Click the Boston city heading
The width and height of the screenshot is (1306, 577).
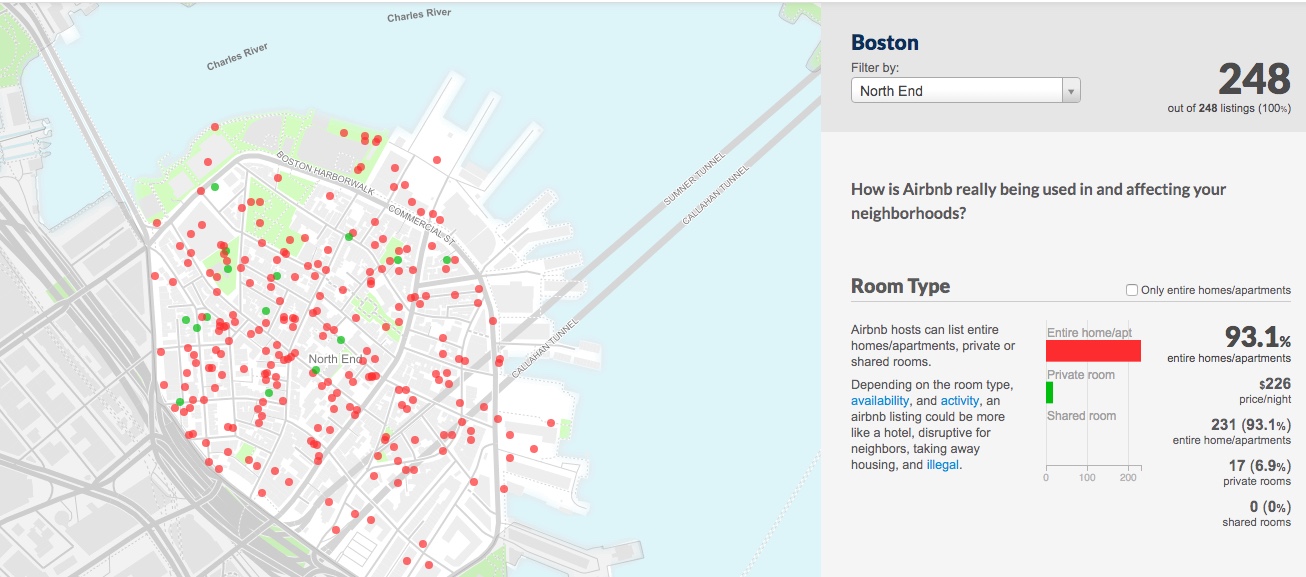pyautogui.click(x=885, y=42)
